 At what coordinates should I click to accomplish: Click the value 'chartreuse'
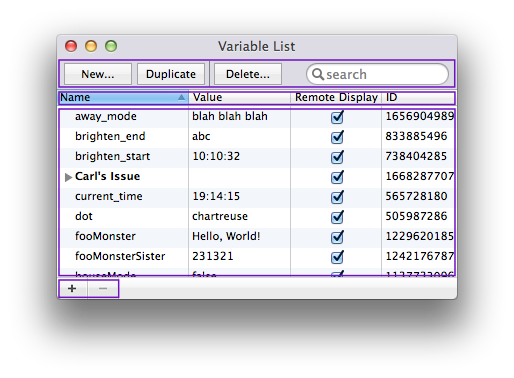pyautogui.click(x=220, y=216)
